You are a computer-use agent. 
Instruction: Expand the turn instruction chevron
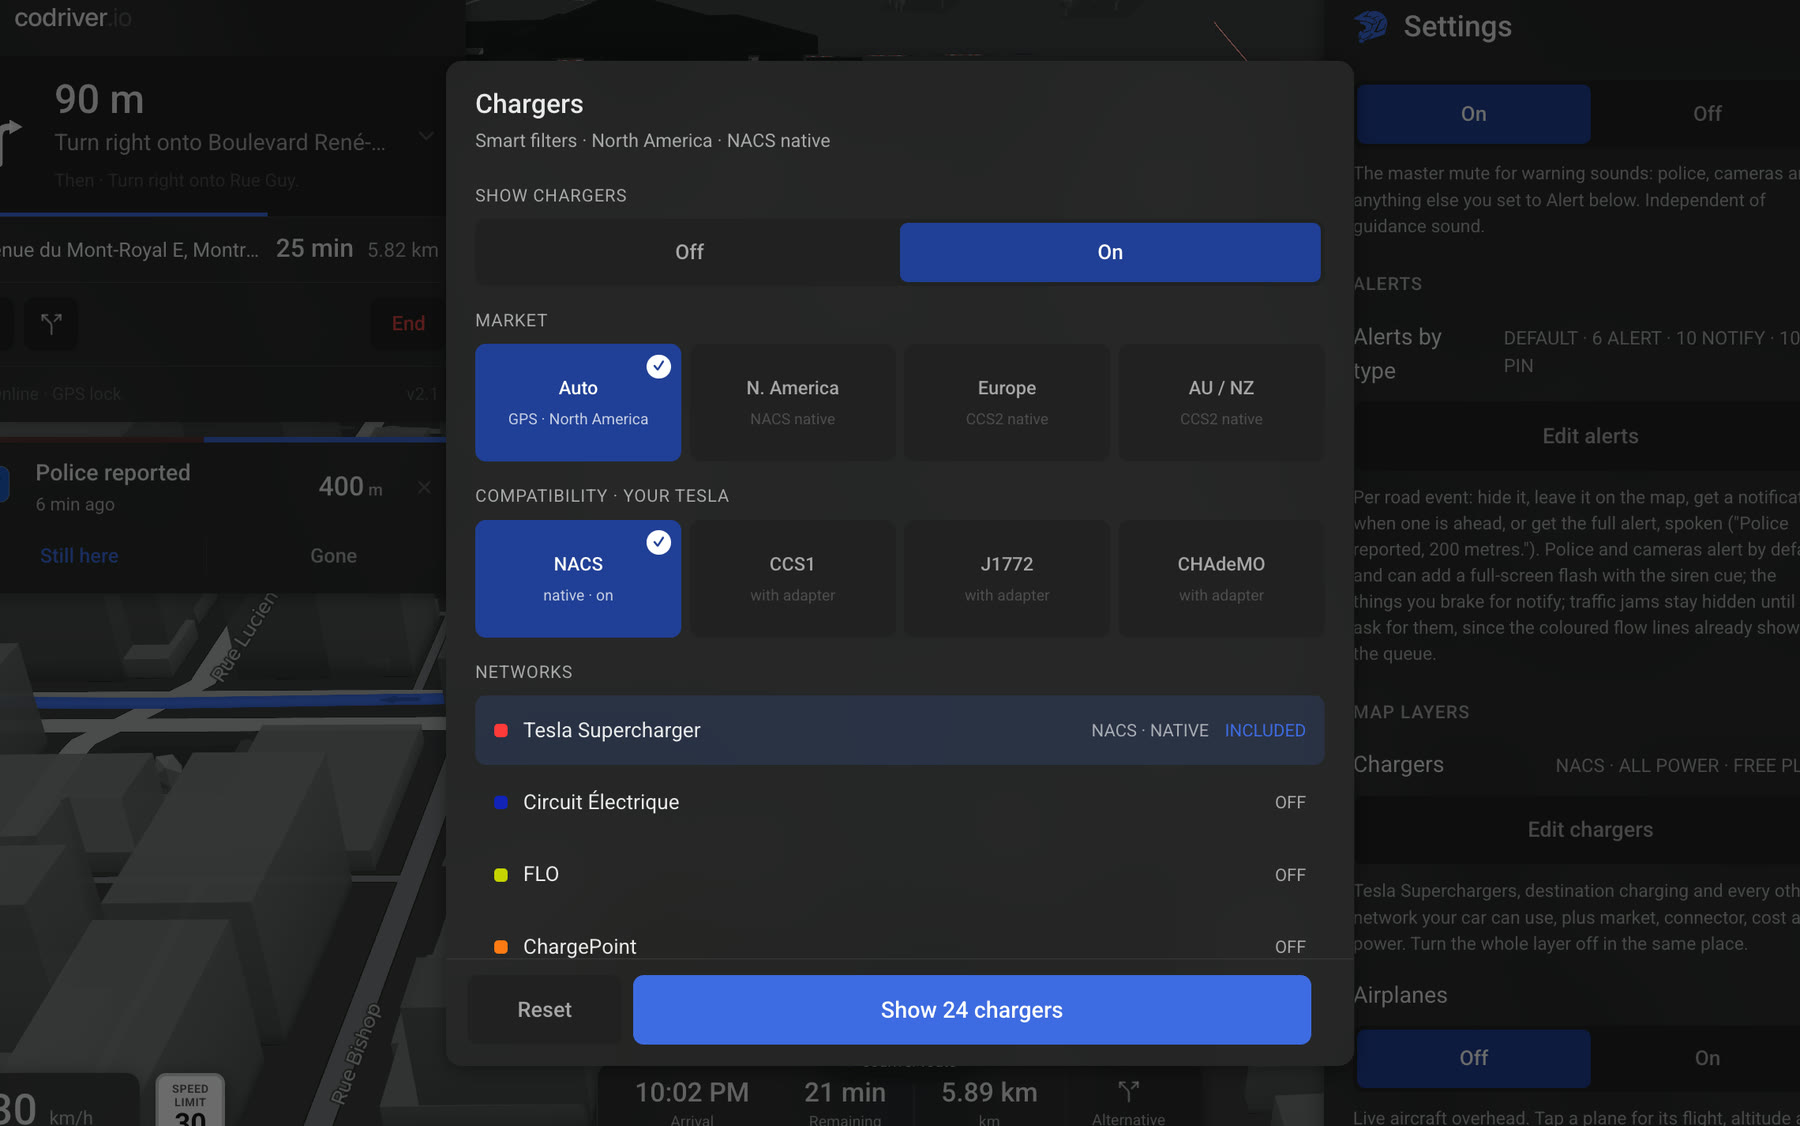pyautogui.click(x=426, y=136)
